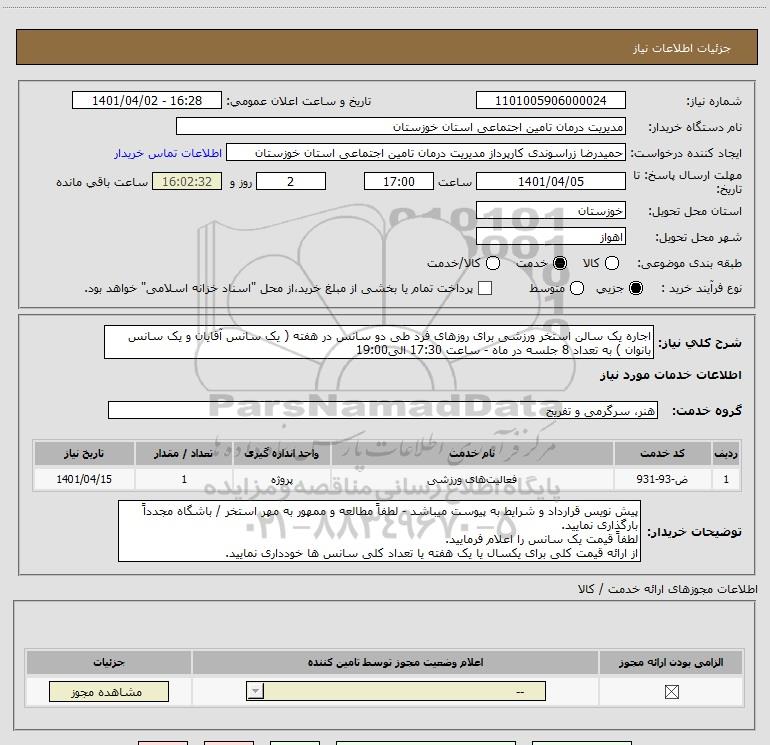770x745 pixels.
Task: Click remaining time field 16:02:32
Action: pos(187,181)
